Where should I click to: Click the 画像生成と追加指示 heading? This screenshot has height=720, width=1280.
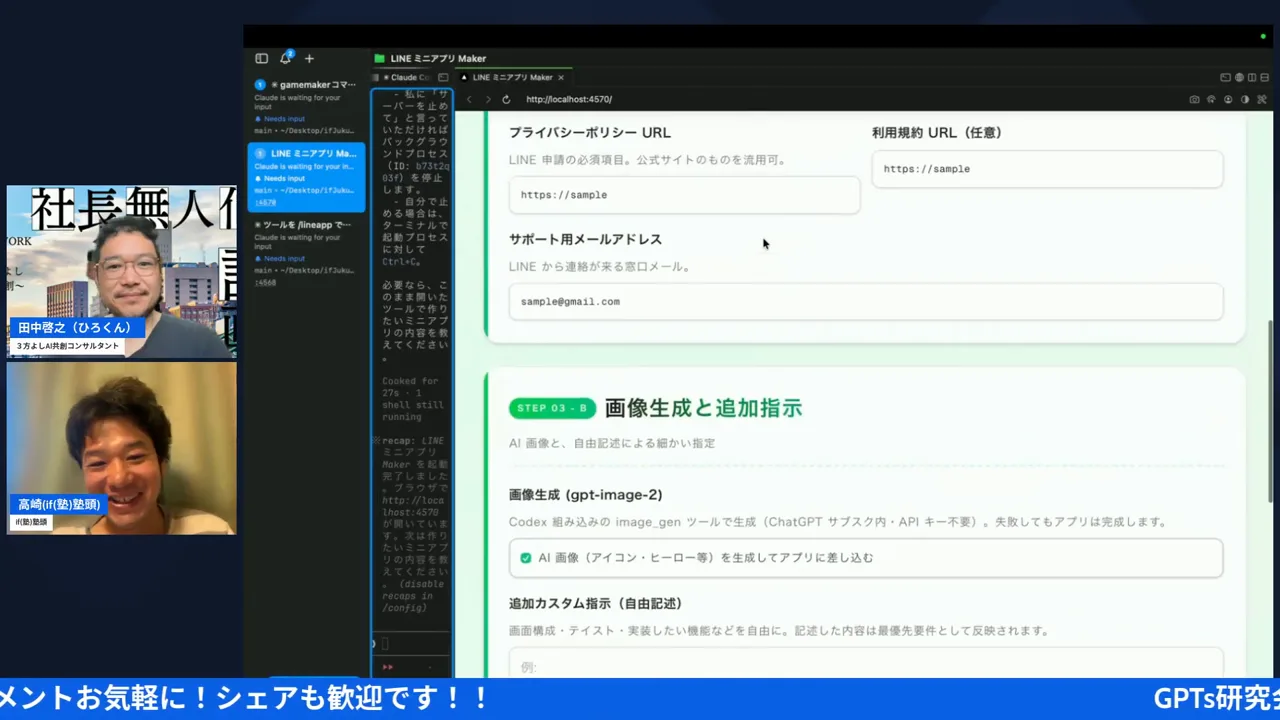(x=703, y=408)
